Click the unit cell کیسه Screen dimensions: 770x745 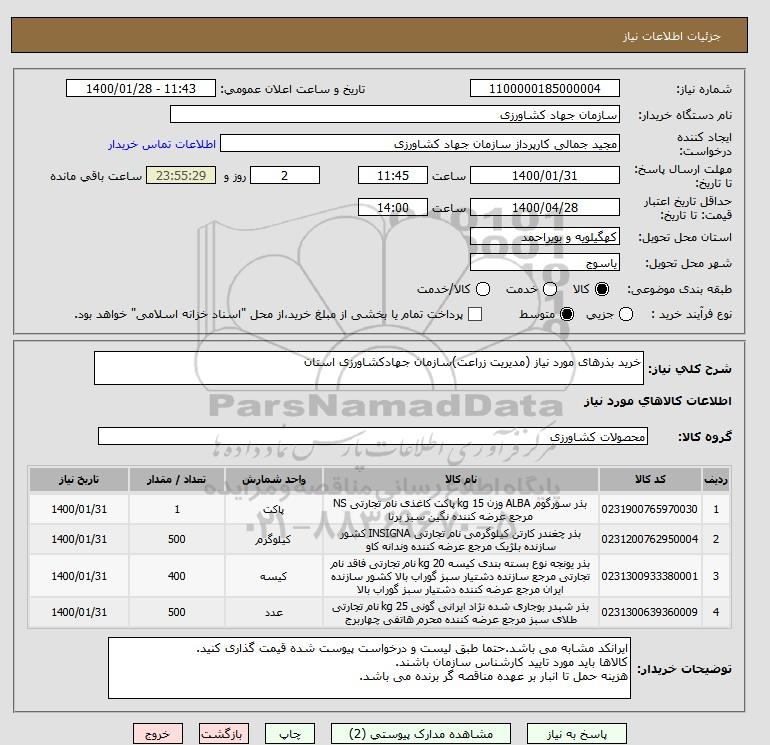274,577
